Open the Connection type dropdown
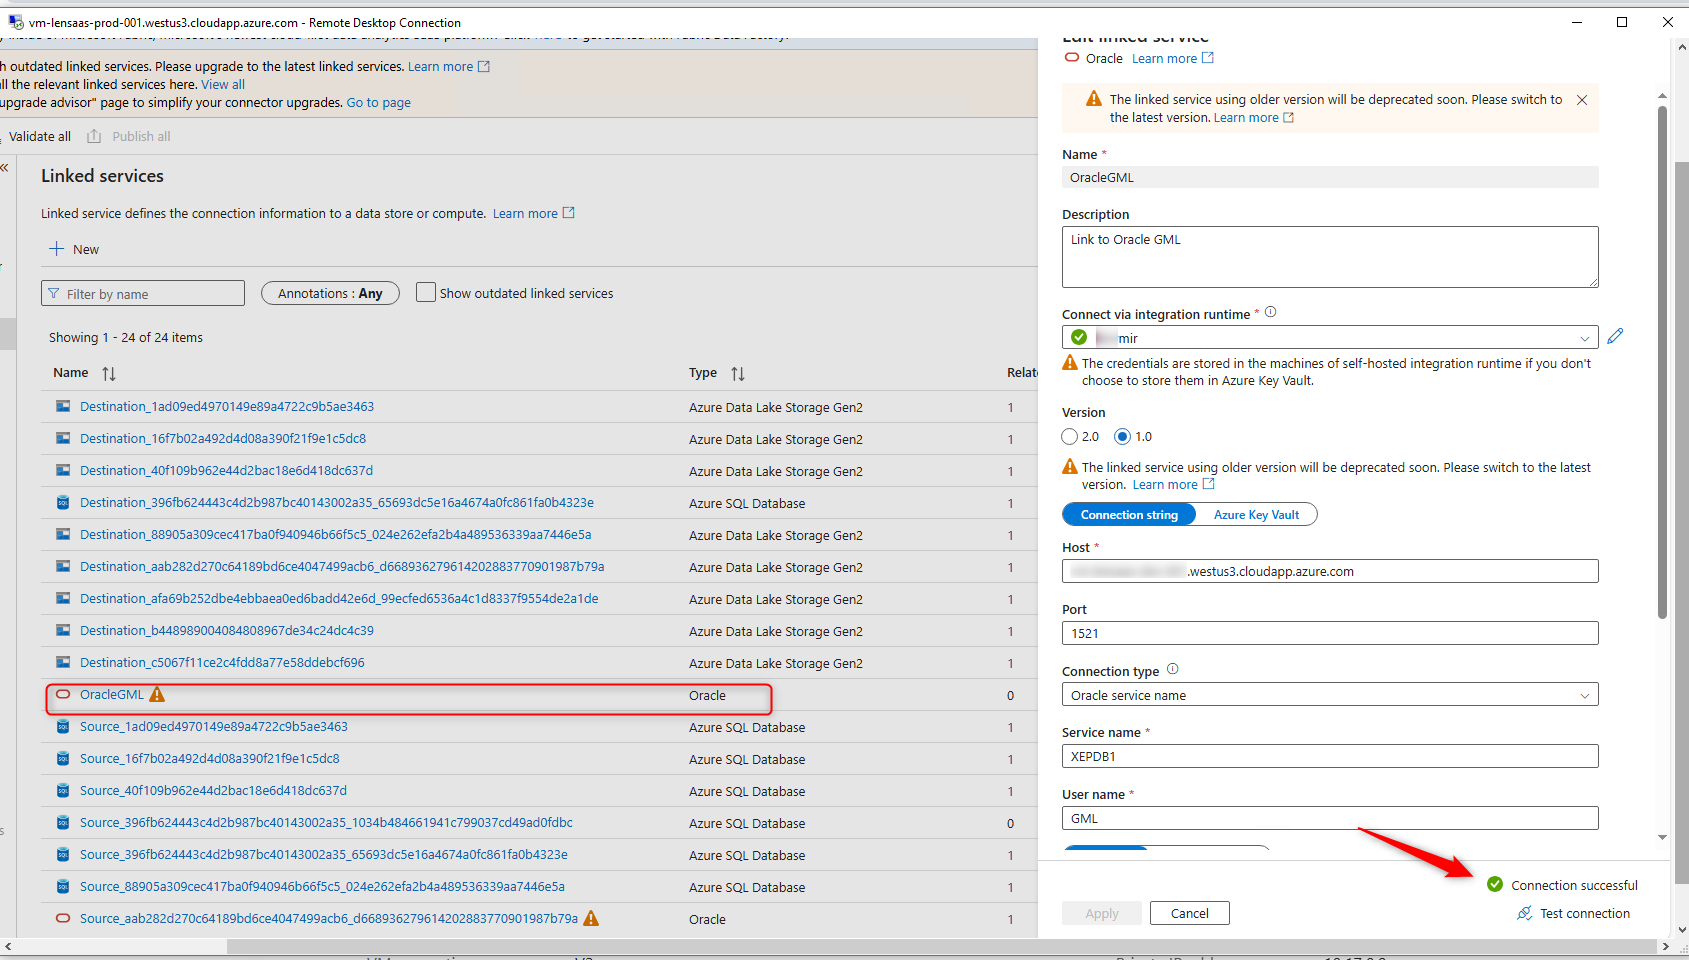The width and height of the screenshot is (1689, 960). [1330, 695]
